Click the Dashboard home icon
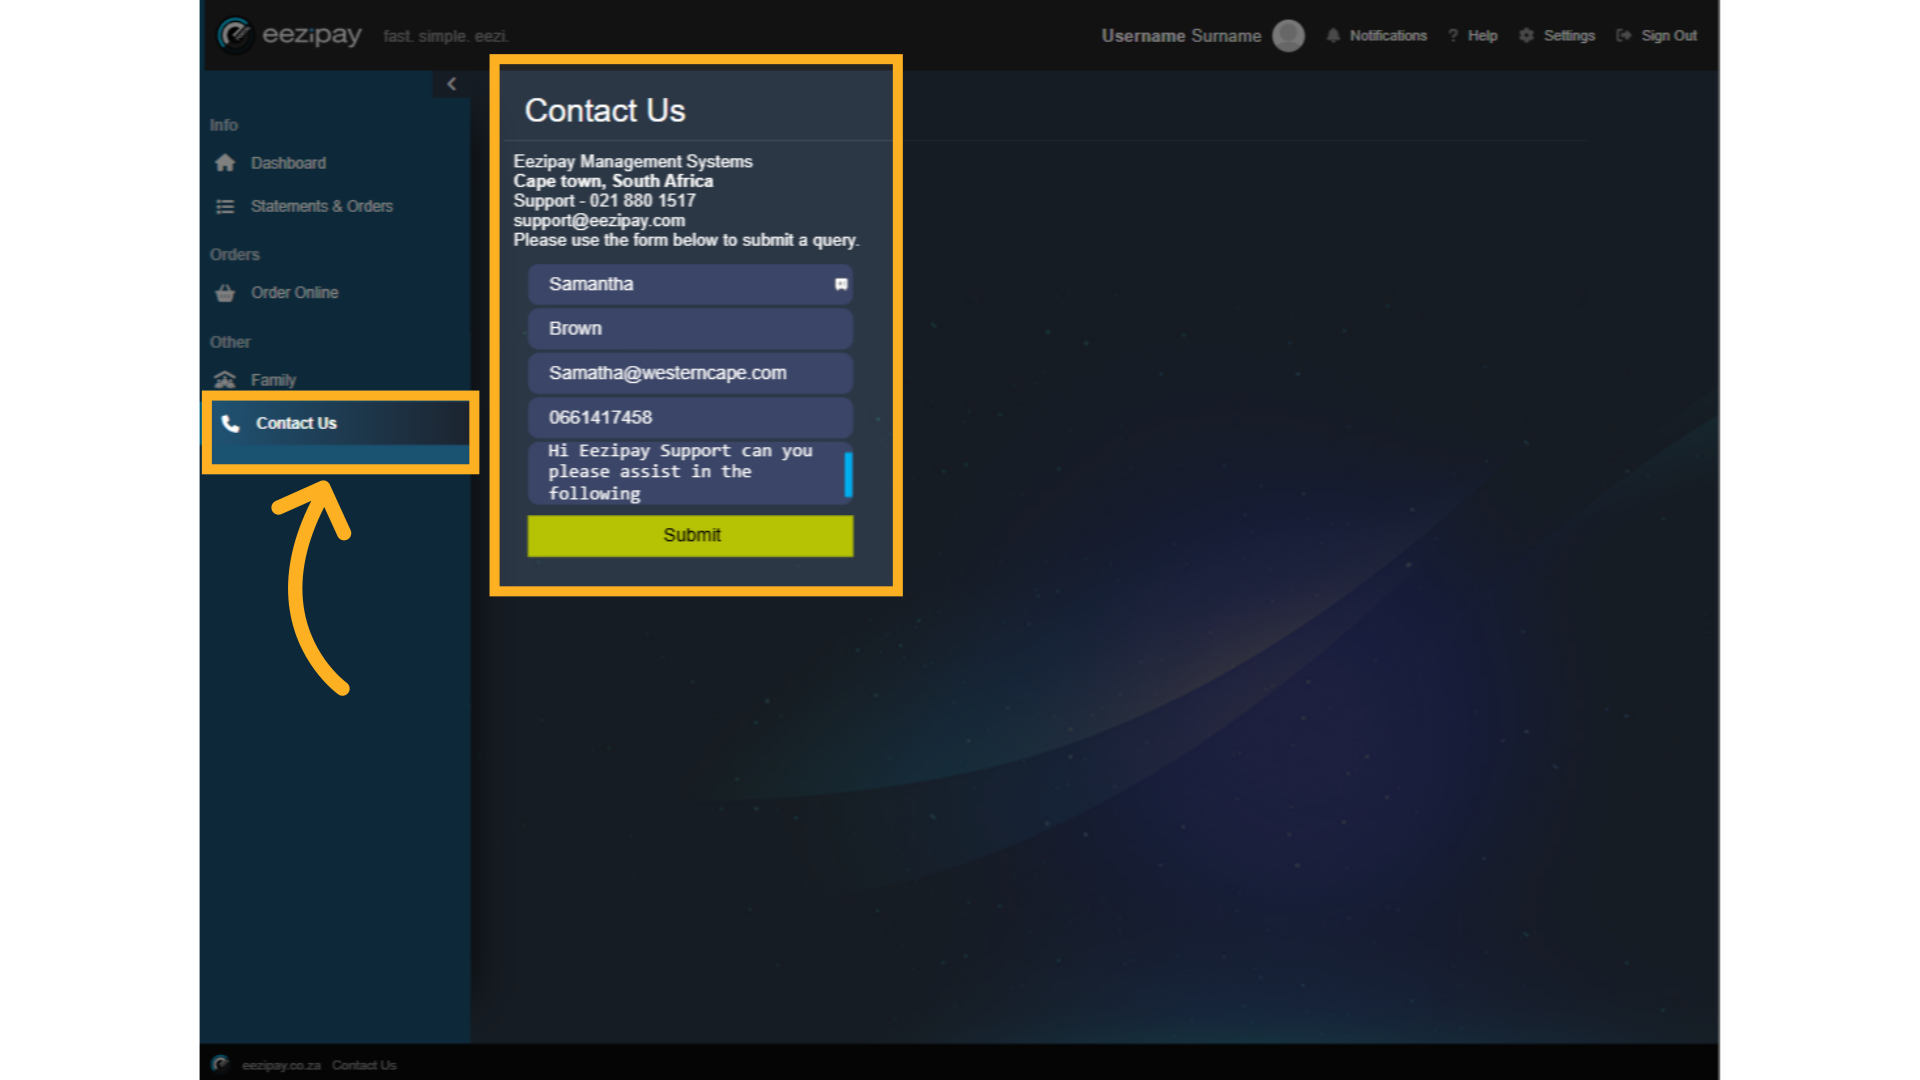The image size is (1920, 1080). 225,163
